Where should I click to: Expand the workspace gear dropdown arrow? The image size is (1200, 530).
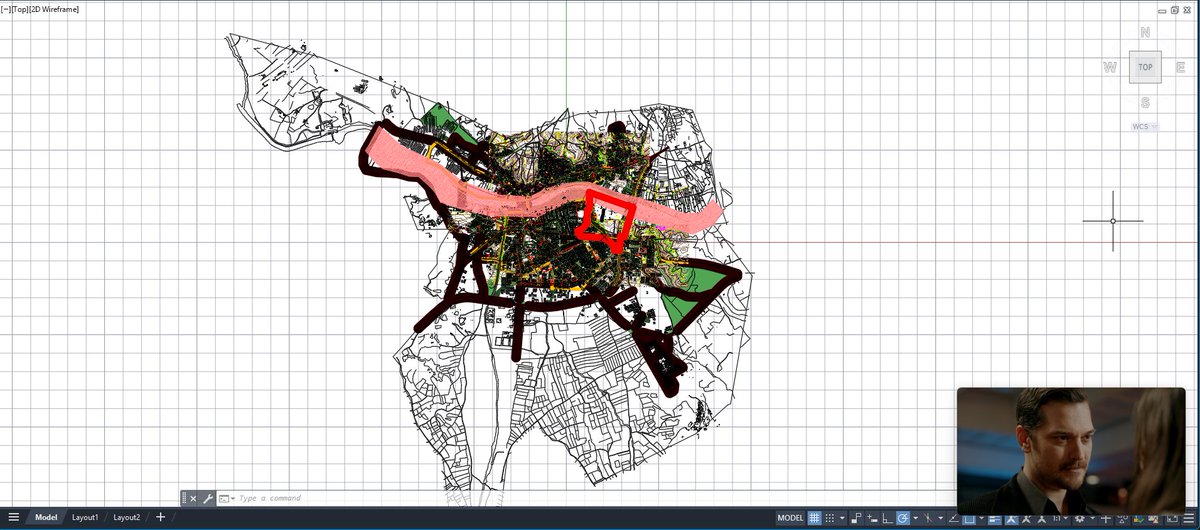click(1092, 518)
